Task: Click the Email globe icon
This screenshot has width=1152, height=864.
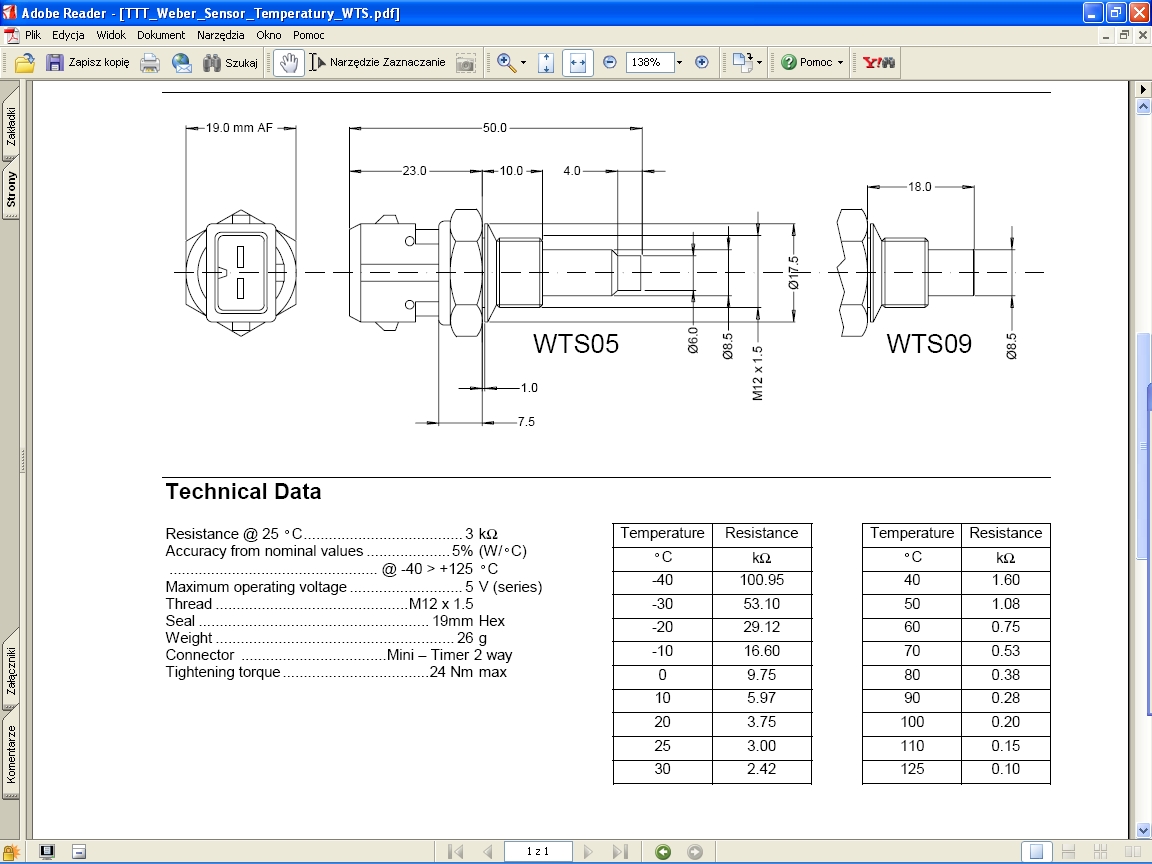Action: [181, 62]
